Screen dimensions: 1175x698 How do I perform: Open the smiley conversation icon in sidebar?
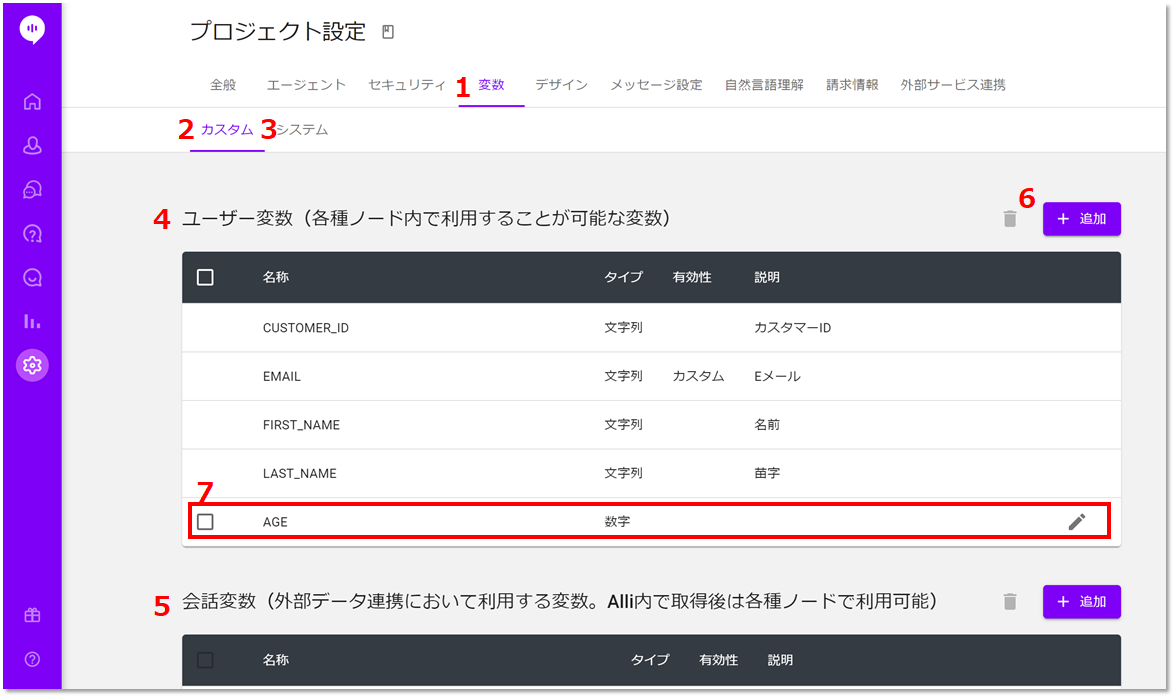click(32, 277)
